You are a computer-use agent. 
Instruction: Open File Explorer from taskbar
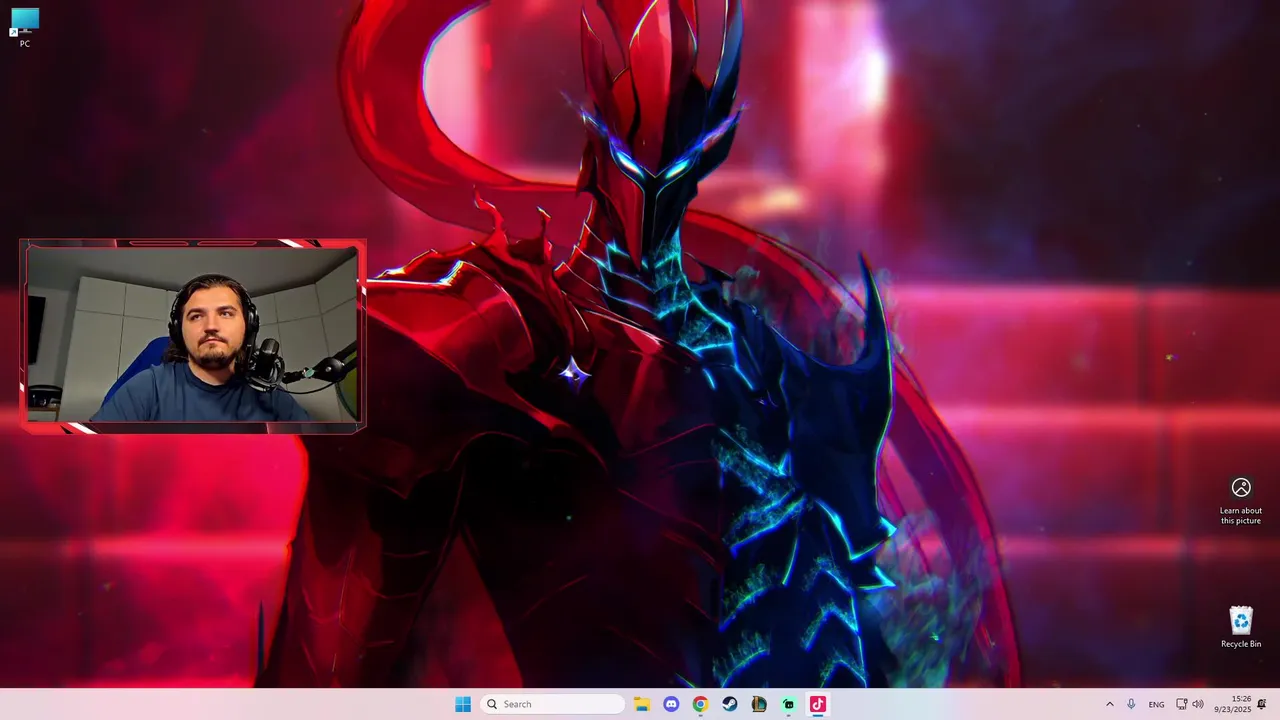[x=642, y=704]
